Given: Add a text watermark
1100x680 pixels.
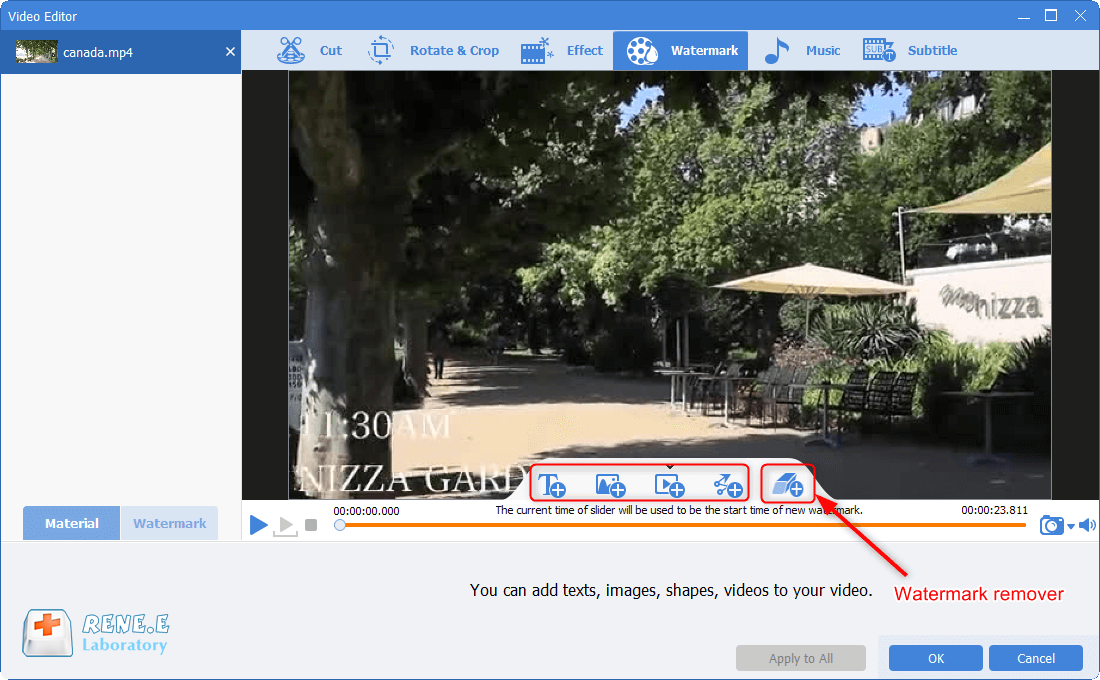Looking at the screenshot, I should 552,484.
